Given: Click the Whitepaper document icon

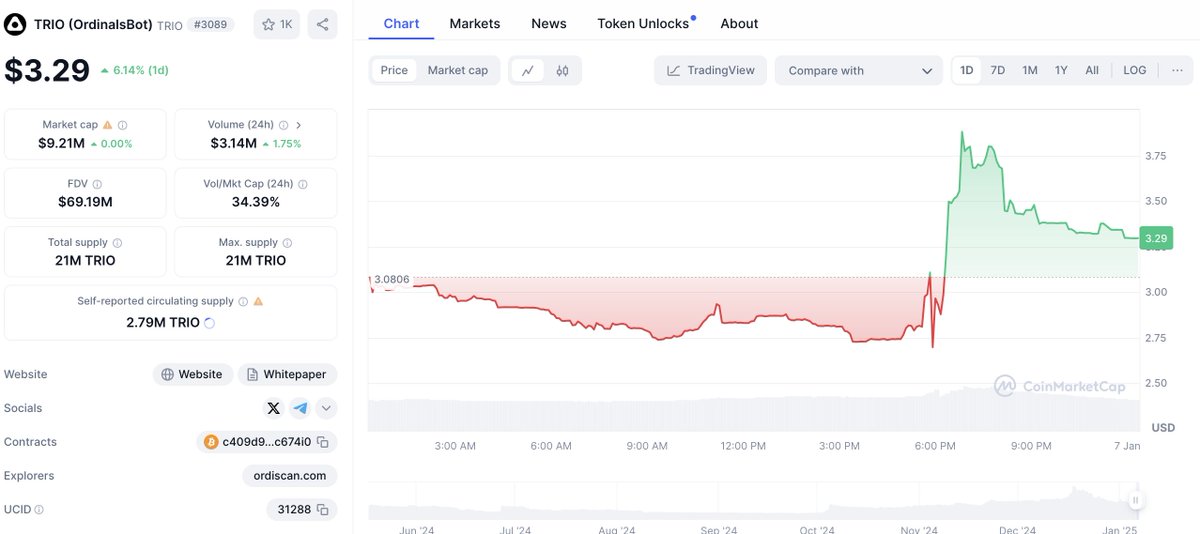Looking at the screenshot, I should pyautogui.click(x=253, y=374).
